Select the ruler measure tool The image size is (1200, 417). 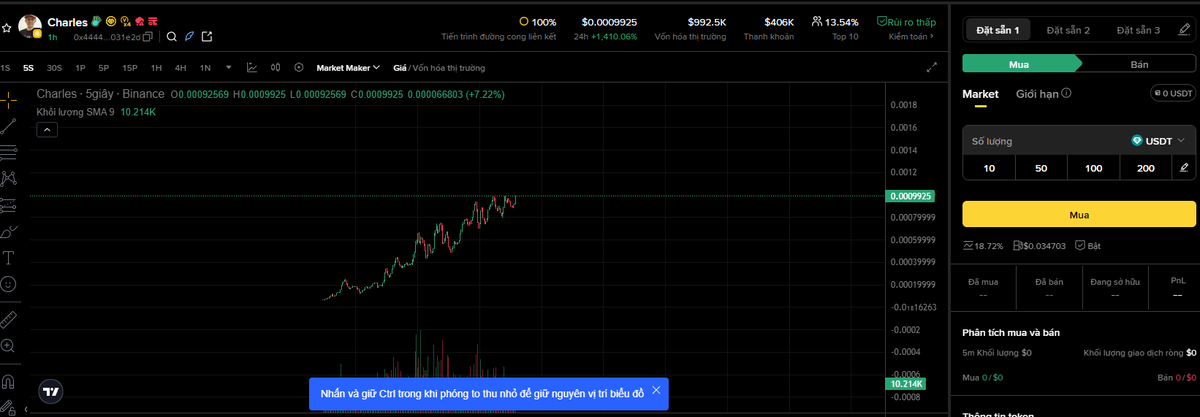point(8,320)
